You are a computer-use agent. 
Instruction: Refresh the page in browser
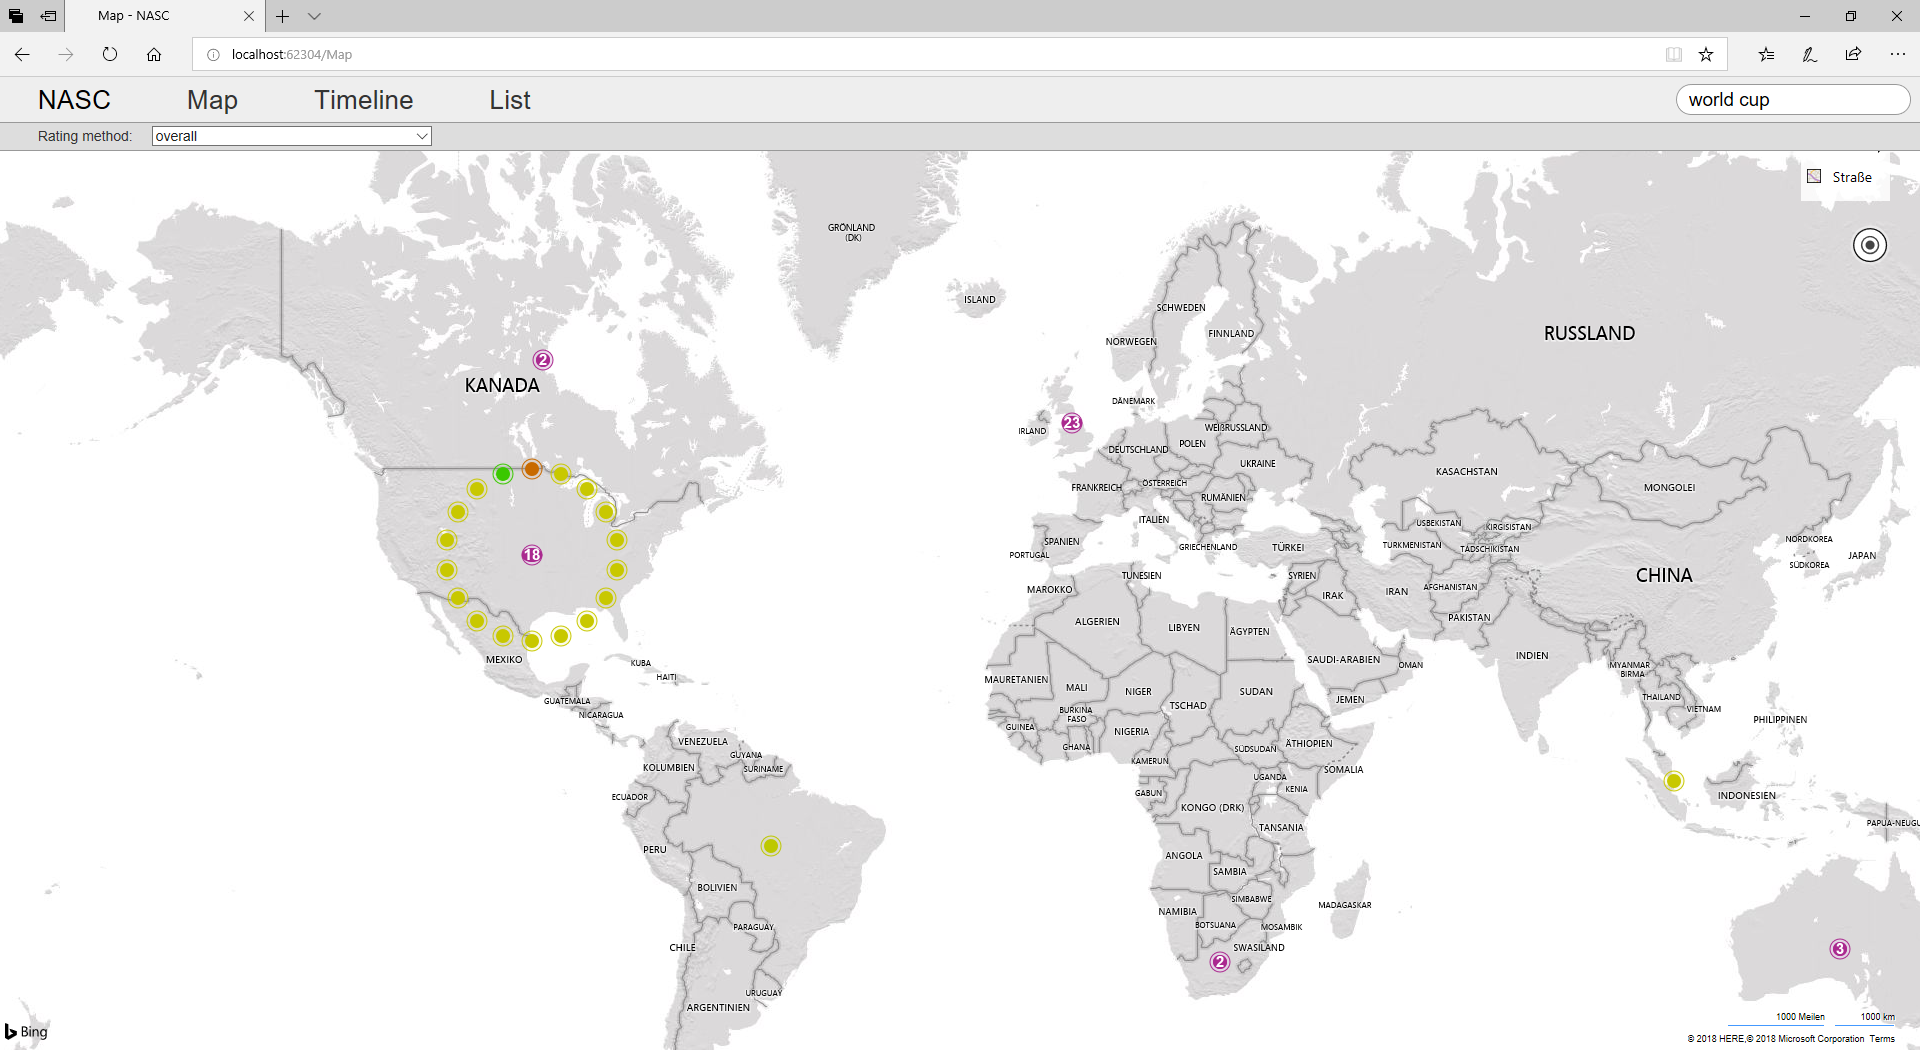point(110,55)
